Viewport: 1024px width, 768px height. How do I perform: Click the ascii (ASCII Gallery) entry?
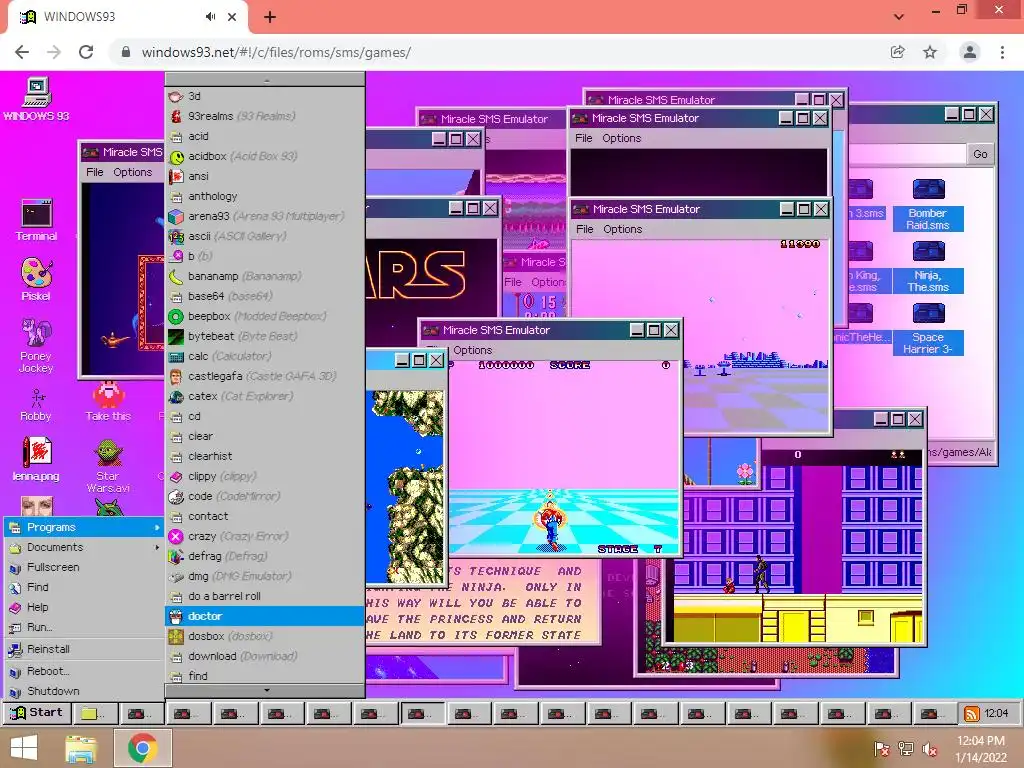click(x=264, y=236)
